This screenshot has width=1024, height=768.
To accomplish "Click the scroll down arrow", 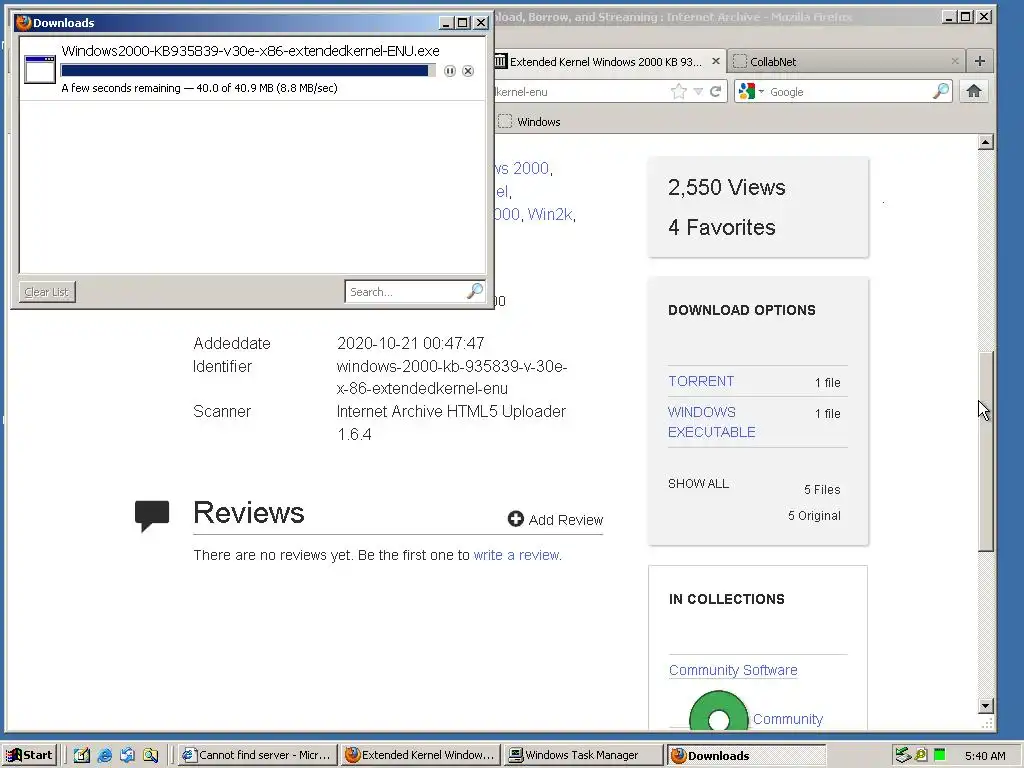I will (x=986, y=705).
